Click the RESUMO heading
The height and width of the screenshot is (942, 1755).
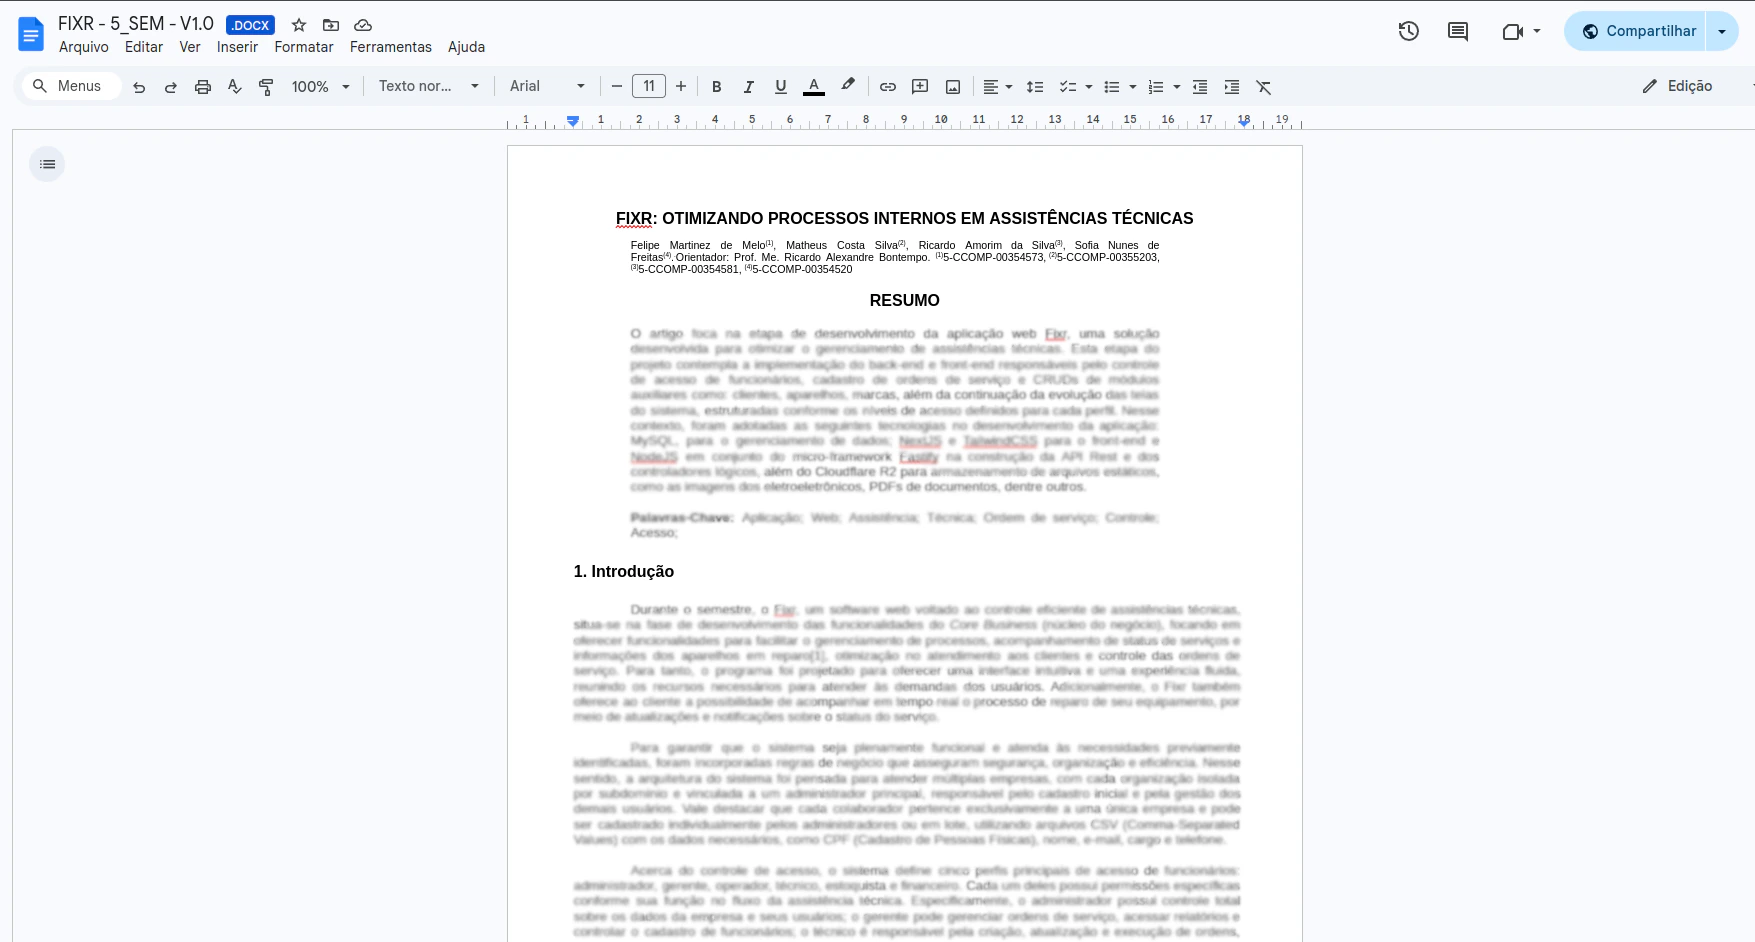[x=904, y=301]
